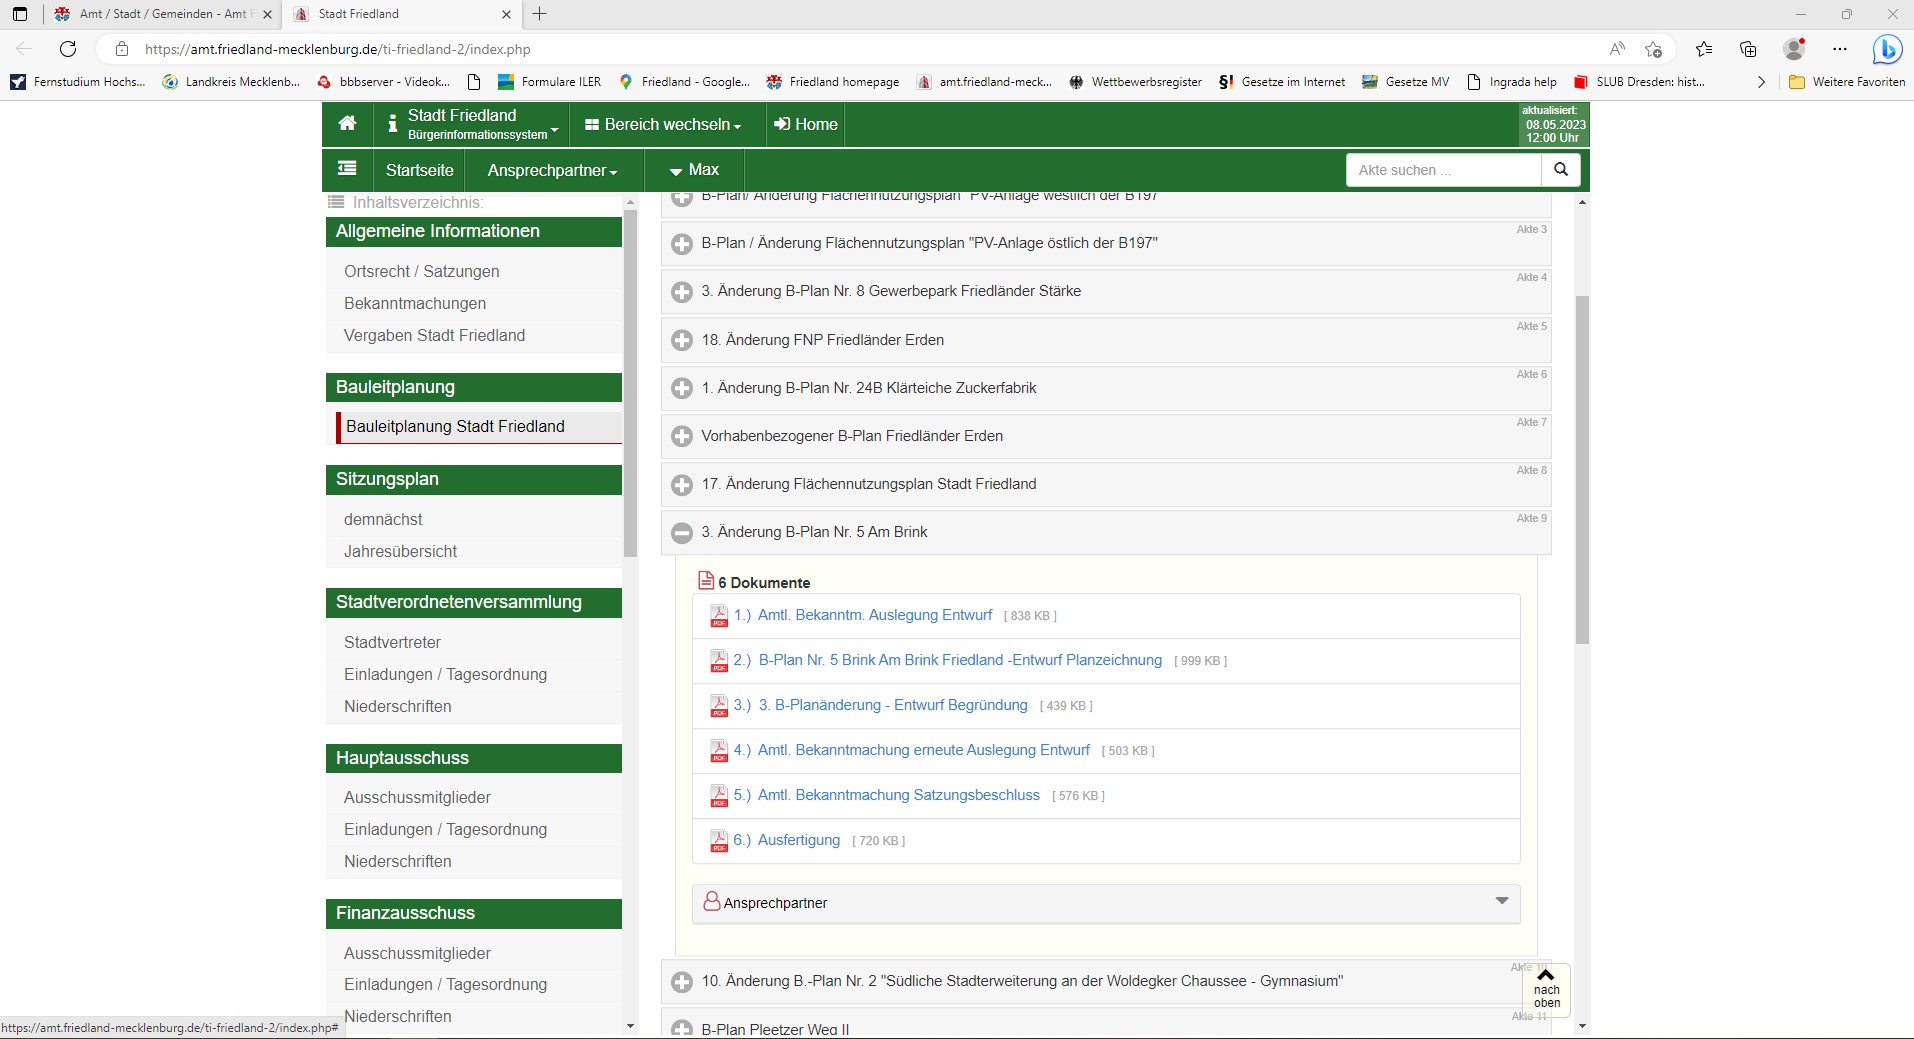Switch to Stadt Friedland browser tab

click(400, 14)
